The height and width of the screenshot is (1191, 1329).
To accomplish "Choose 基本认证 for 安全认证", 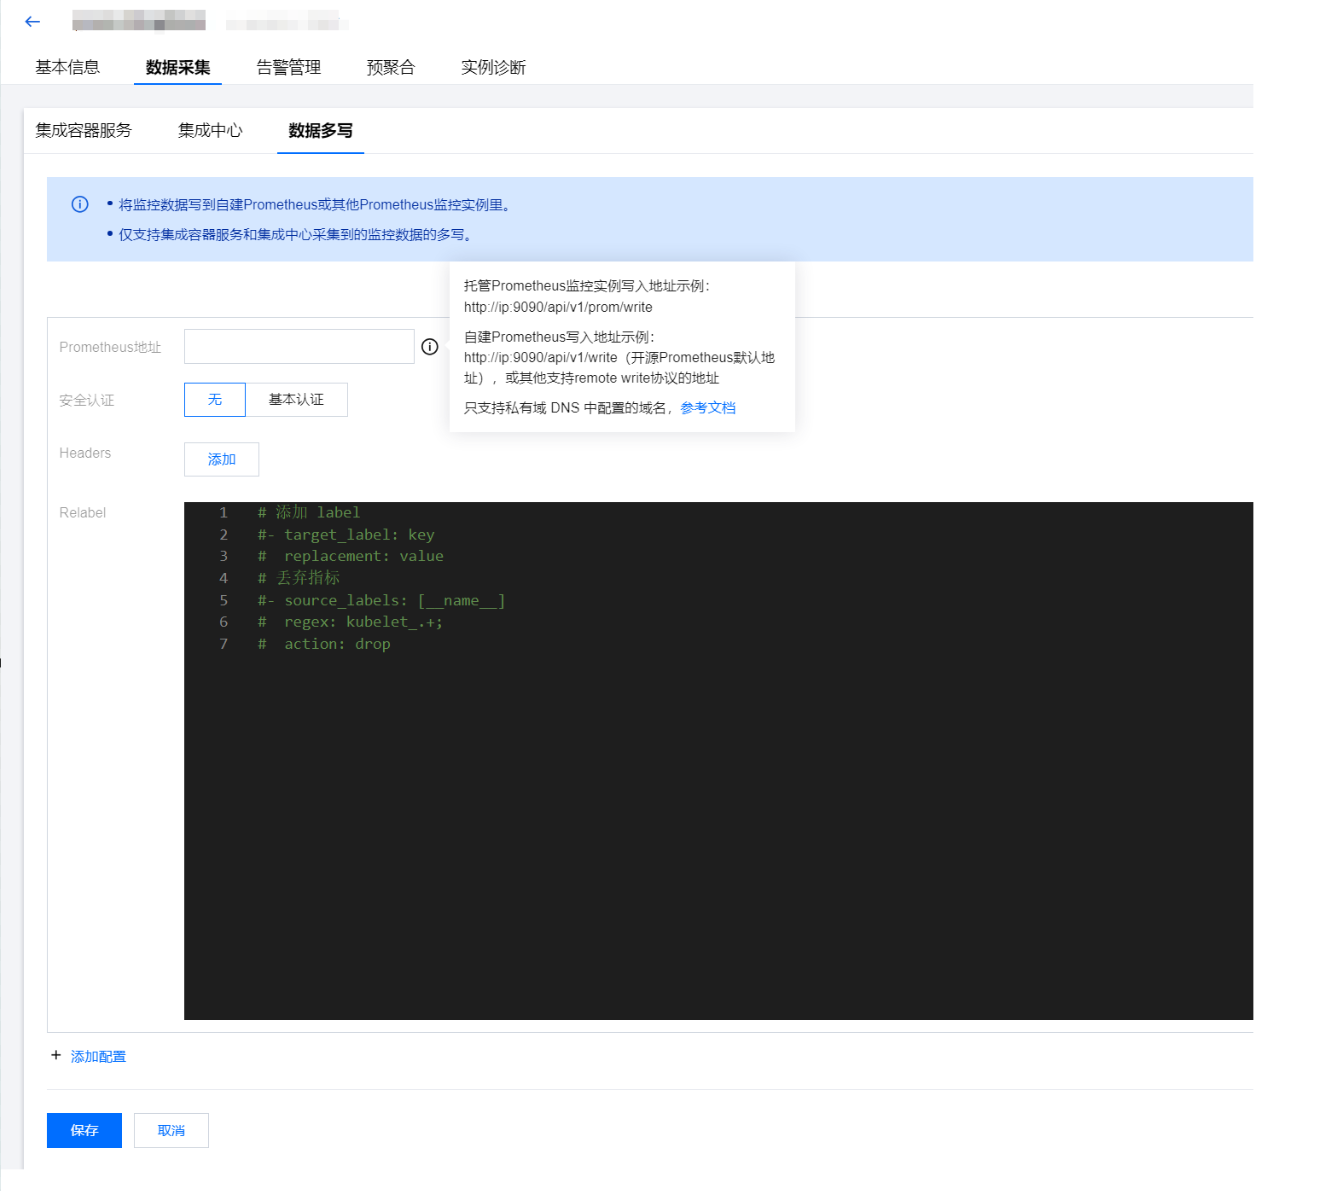I will coord(296,399).
